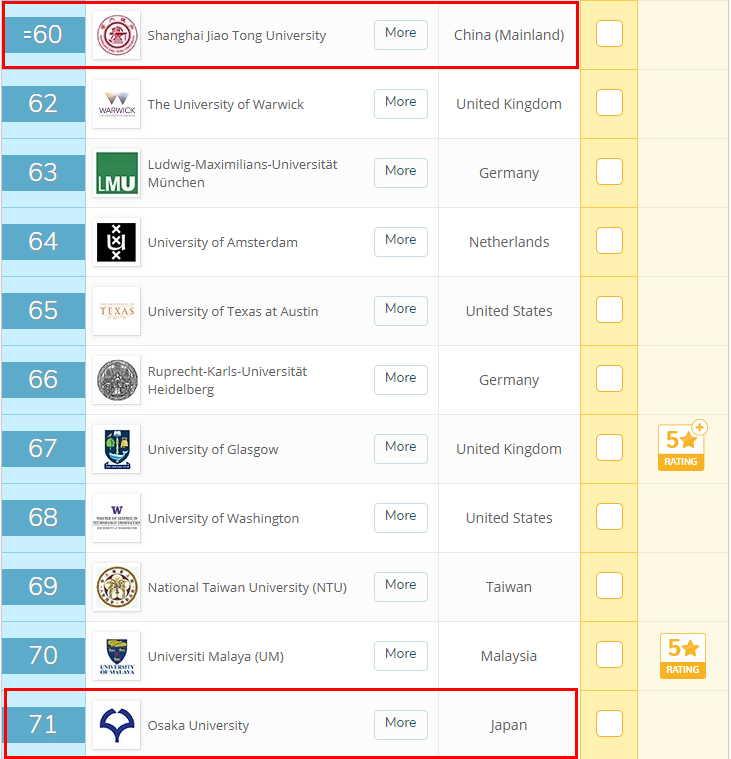This screenshot has width=731, height=759.
Task: Click the Netherlands location cell
Action: click(509, 242)
